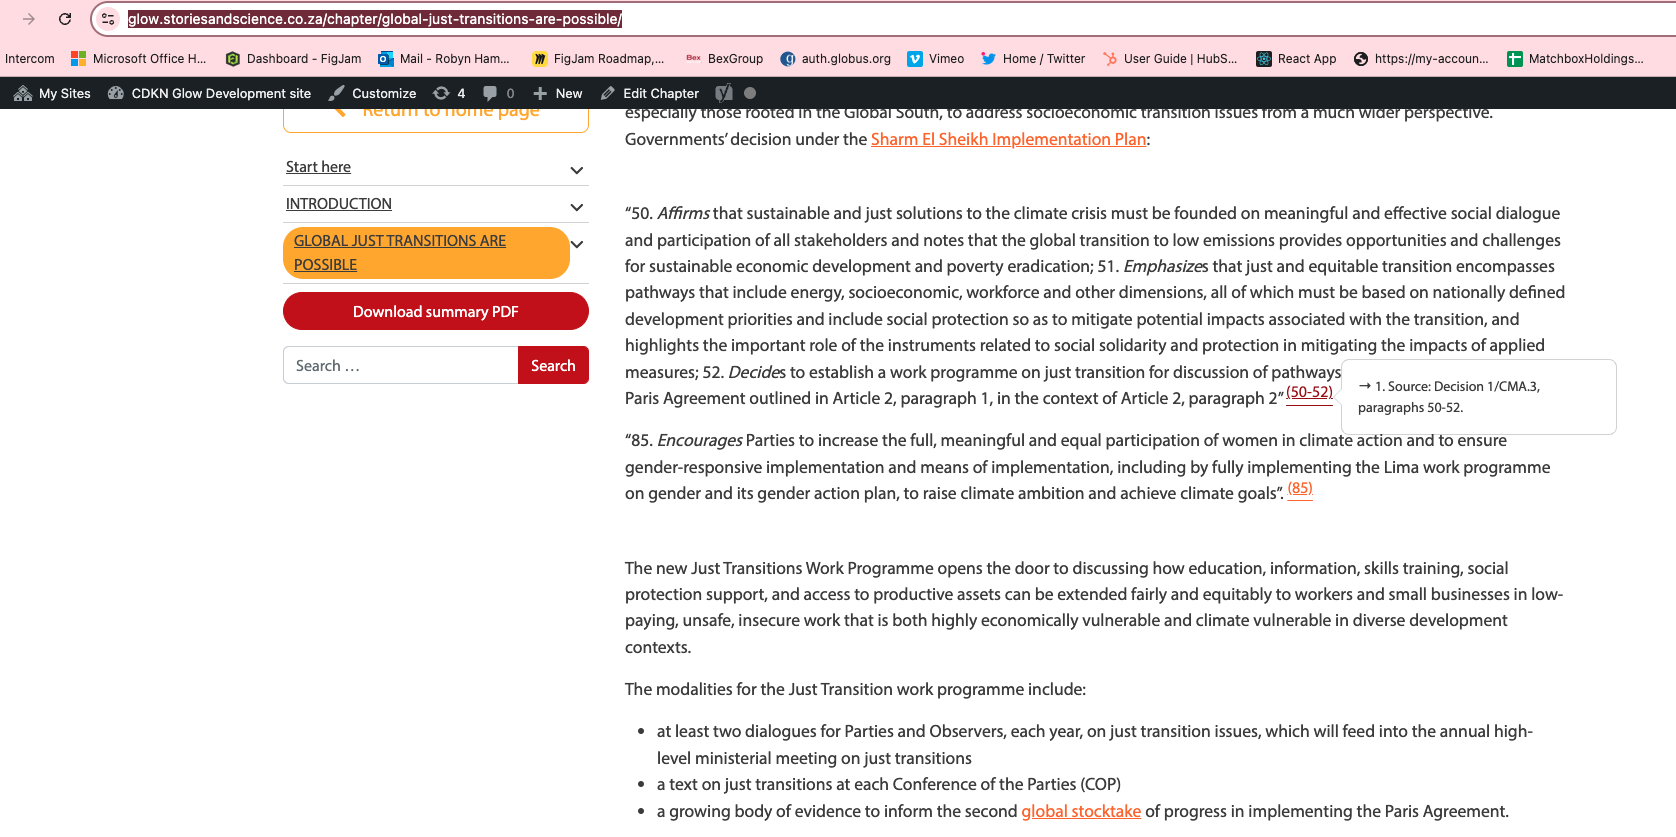Open the My Sites admin menu

53,93
